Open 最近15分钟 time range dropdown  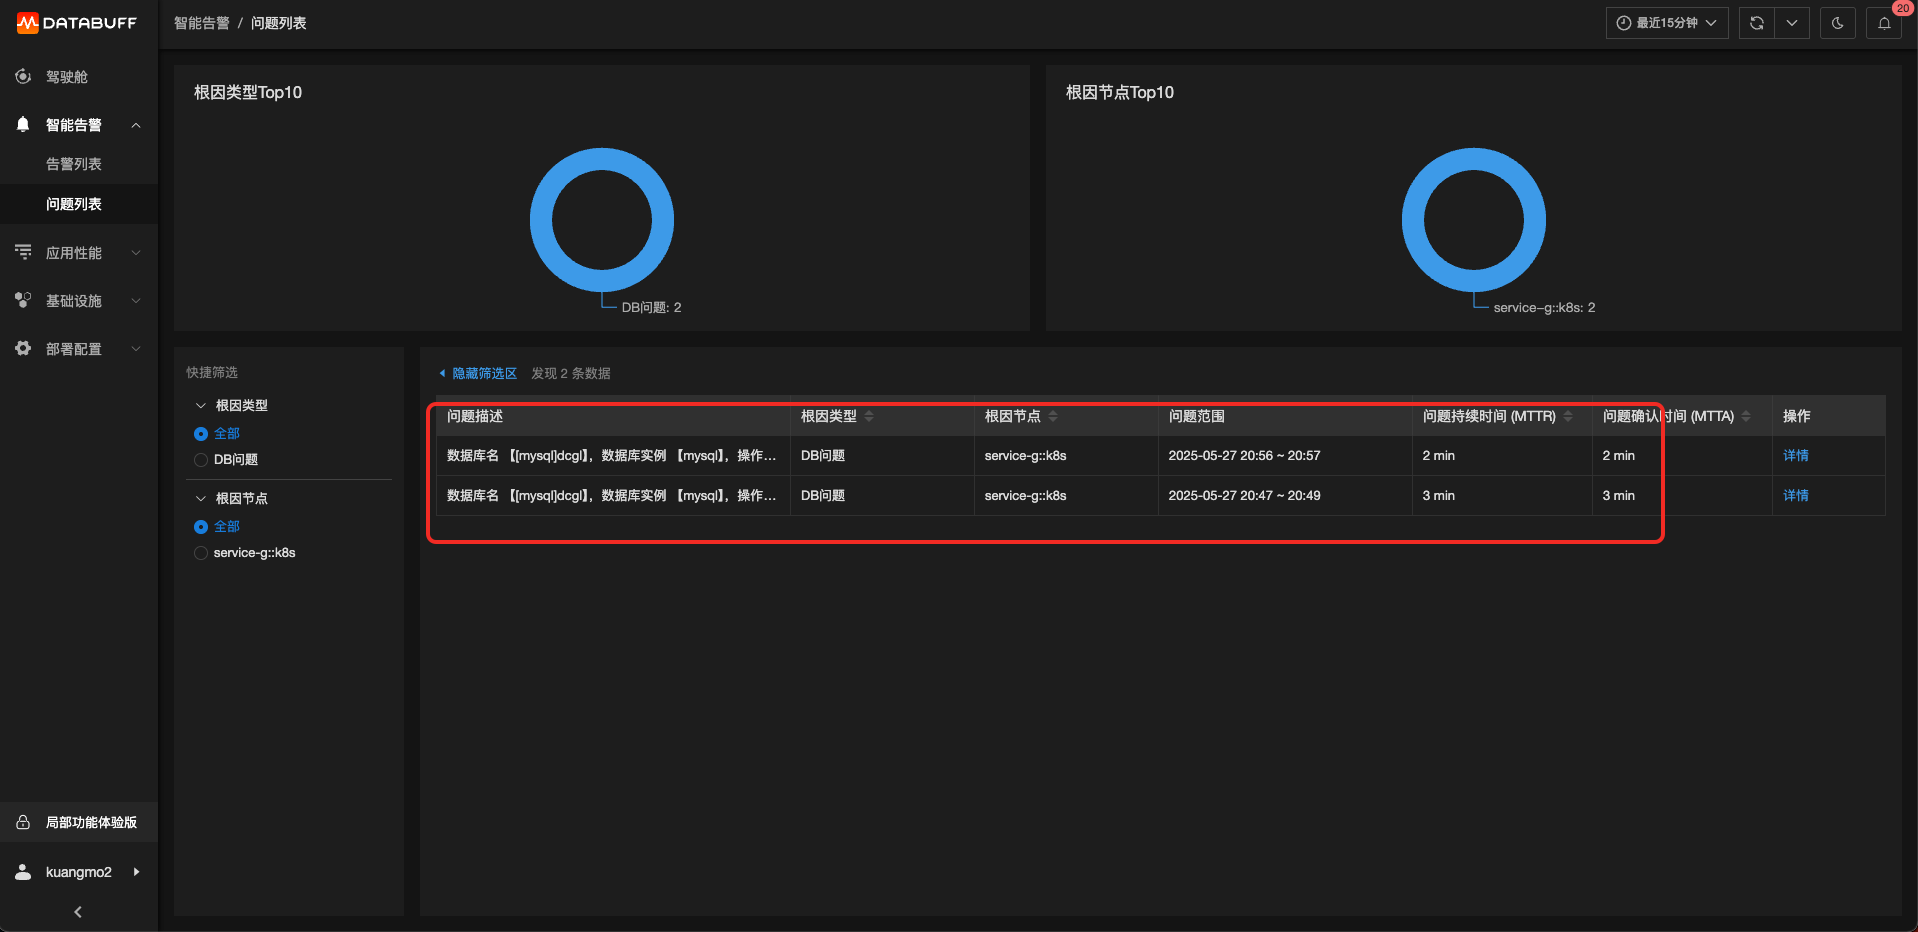(1667, 23)
